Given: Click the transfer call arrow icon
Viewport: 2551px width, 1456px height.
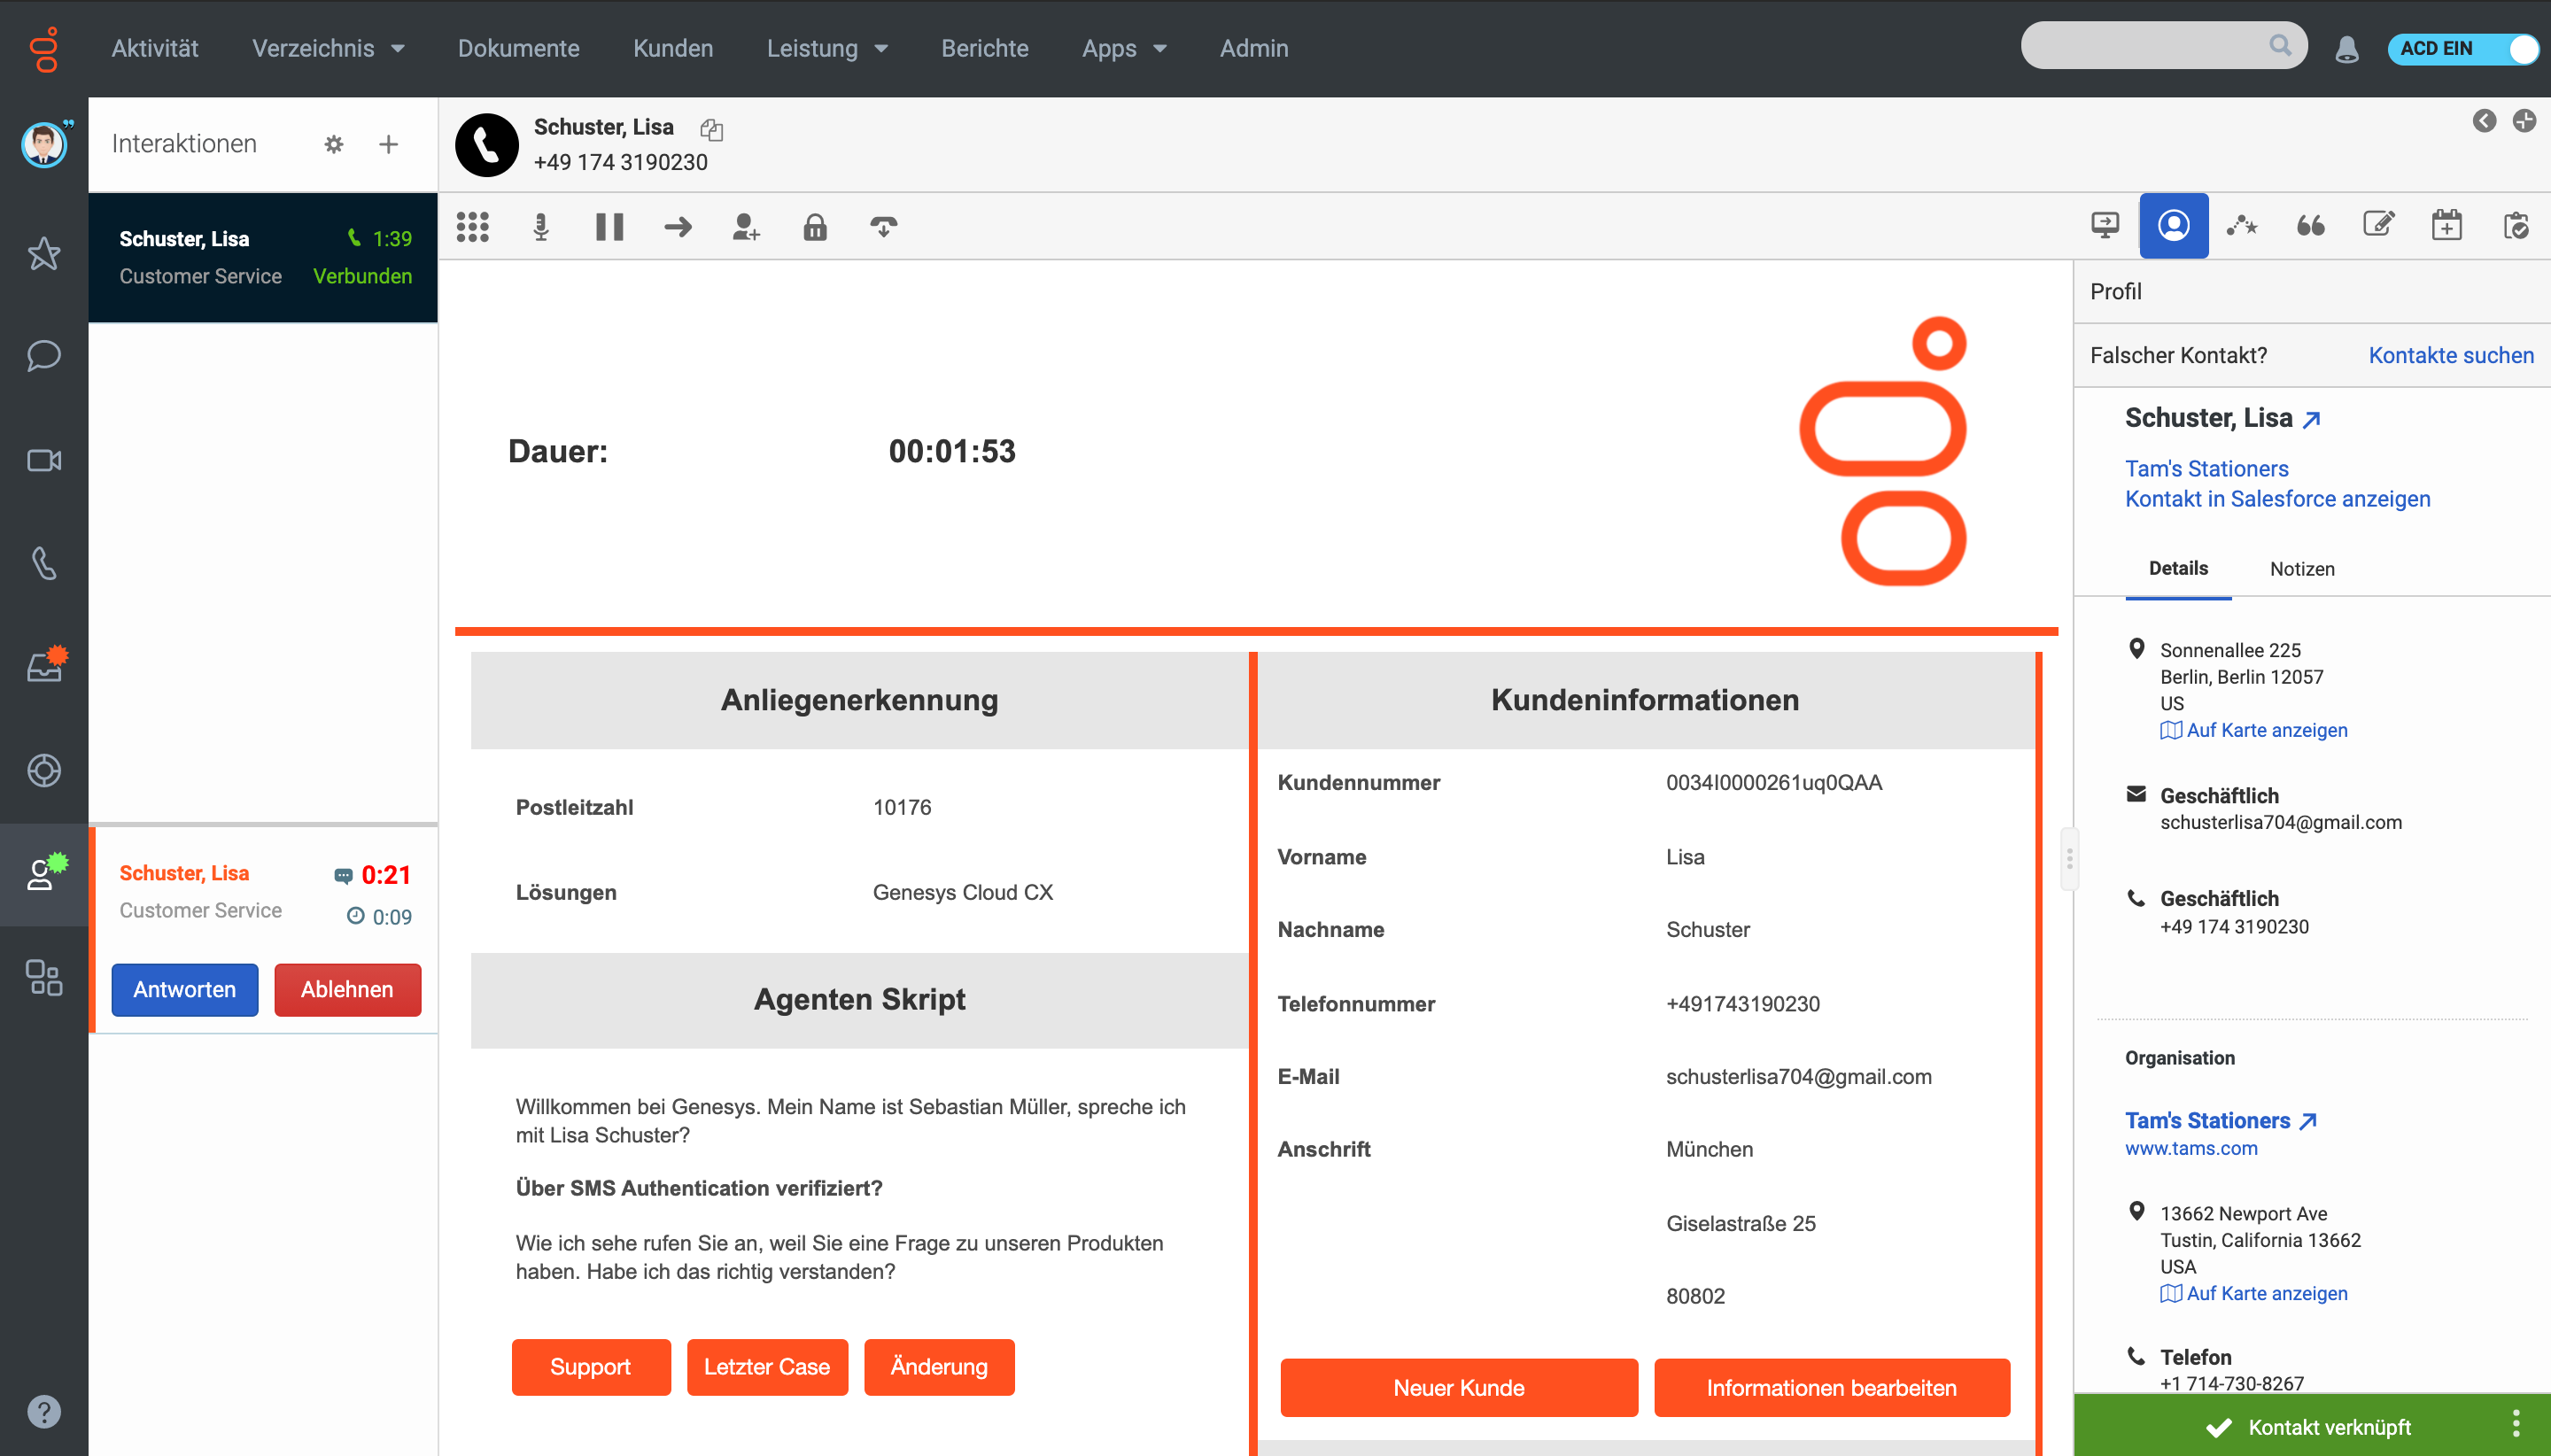Looking at the screenshot, I should click(678, 227).
